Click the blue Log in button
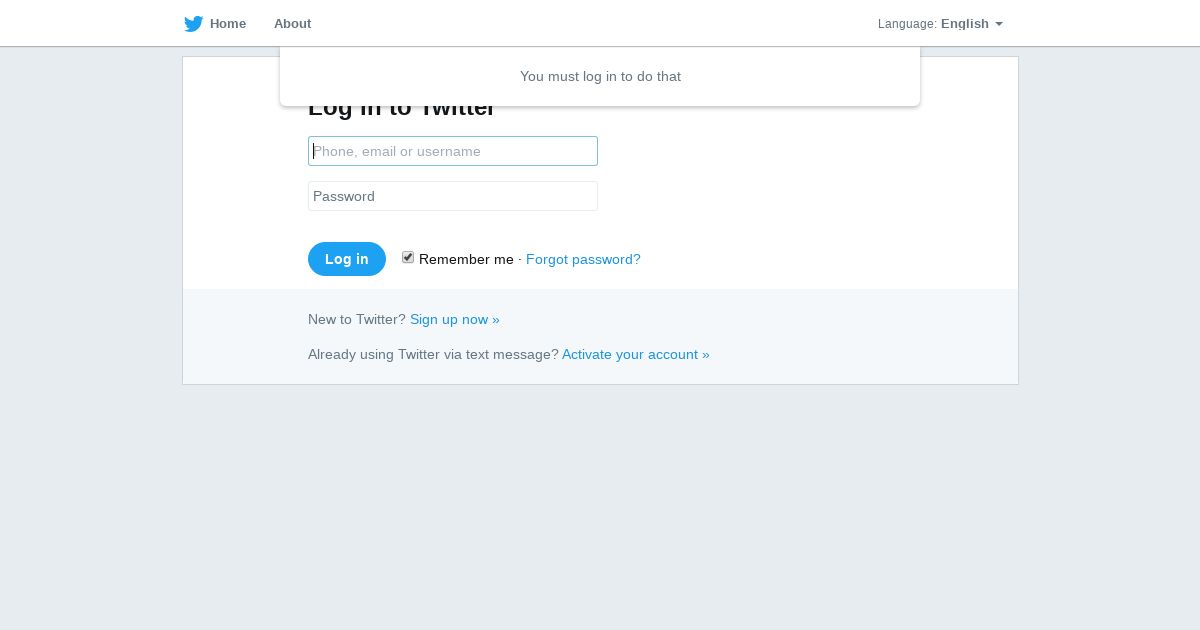This screenshot has height=630, width=1200. 347,259
